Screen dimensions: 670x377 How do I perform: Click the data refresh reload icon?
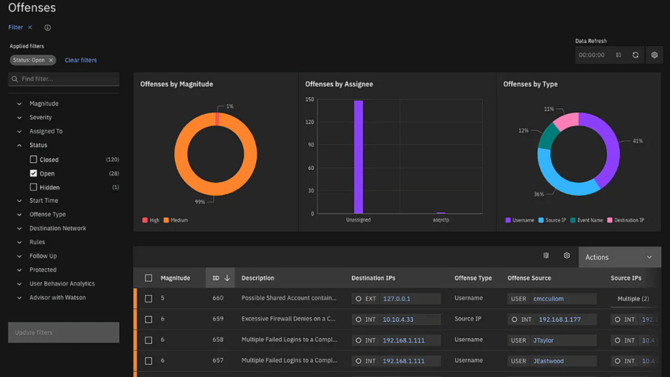click(635, 55)
